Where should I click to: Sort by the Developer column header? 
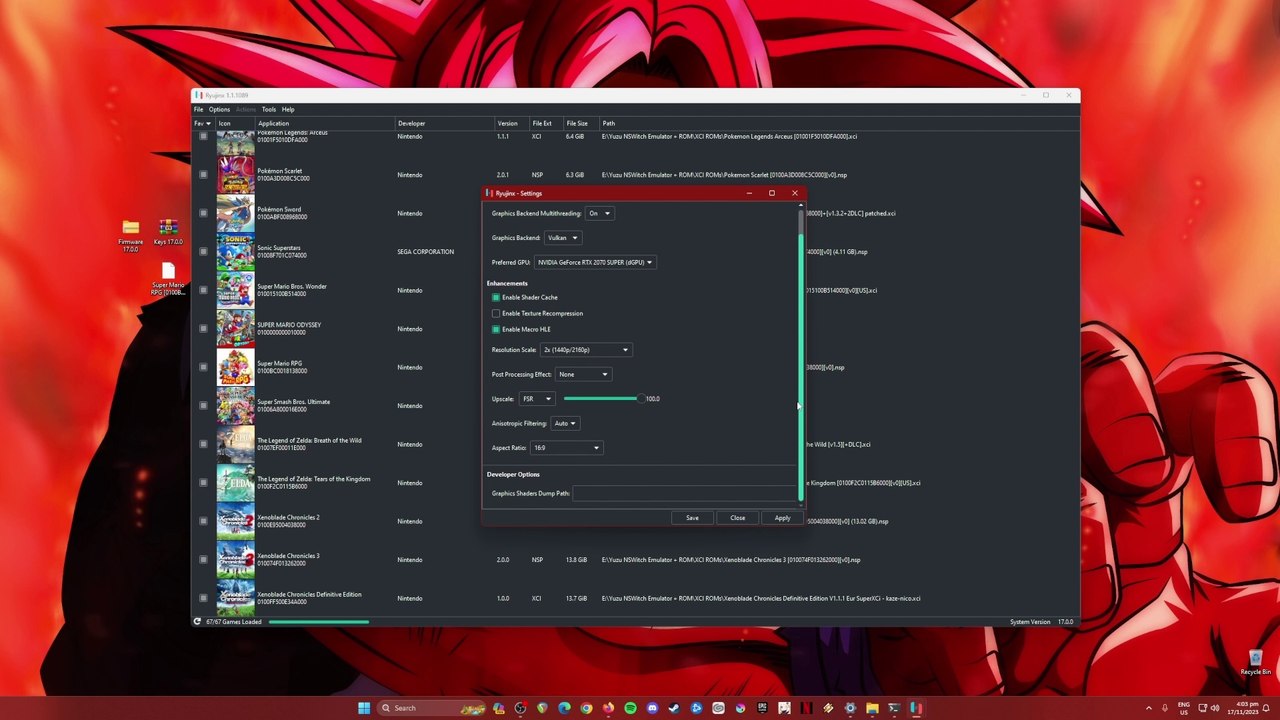pos(444,123)
